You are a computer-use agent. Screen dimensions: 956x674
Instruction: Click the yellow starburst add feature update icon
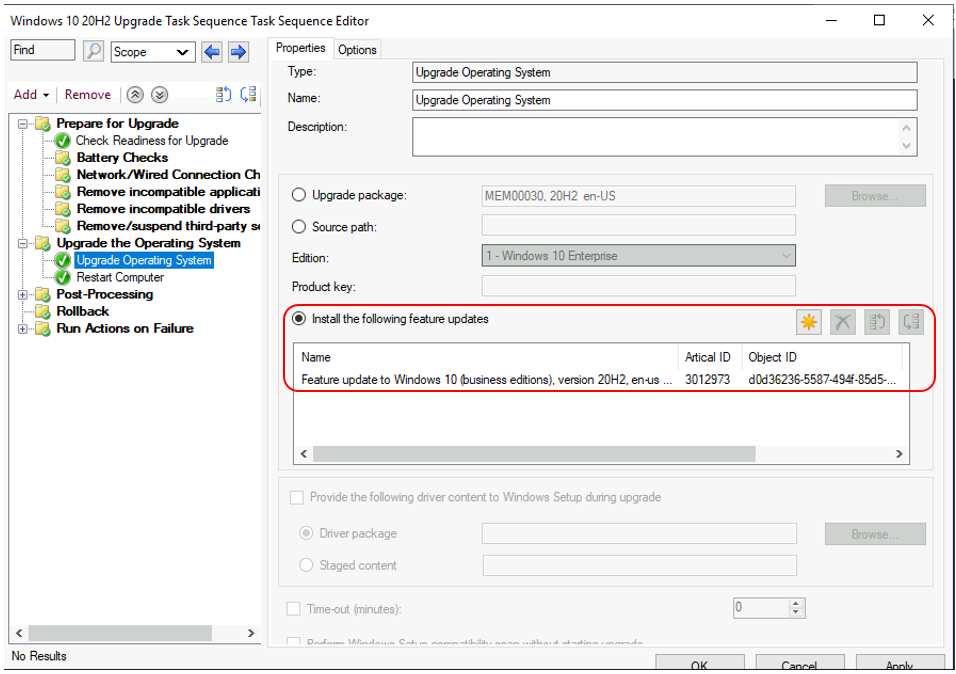[808, 321]
